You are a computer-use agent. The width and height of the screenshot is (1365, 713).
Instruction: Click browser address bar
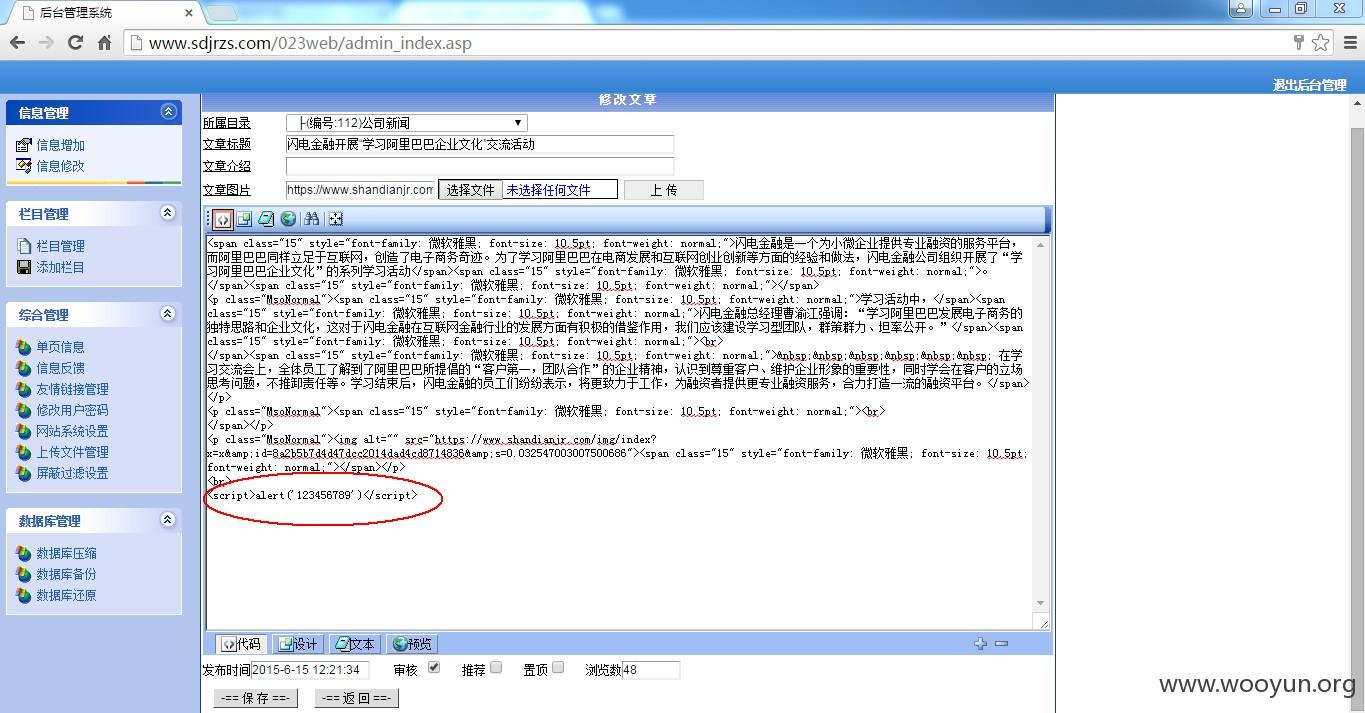708,43
